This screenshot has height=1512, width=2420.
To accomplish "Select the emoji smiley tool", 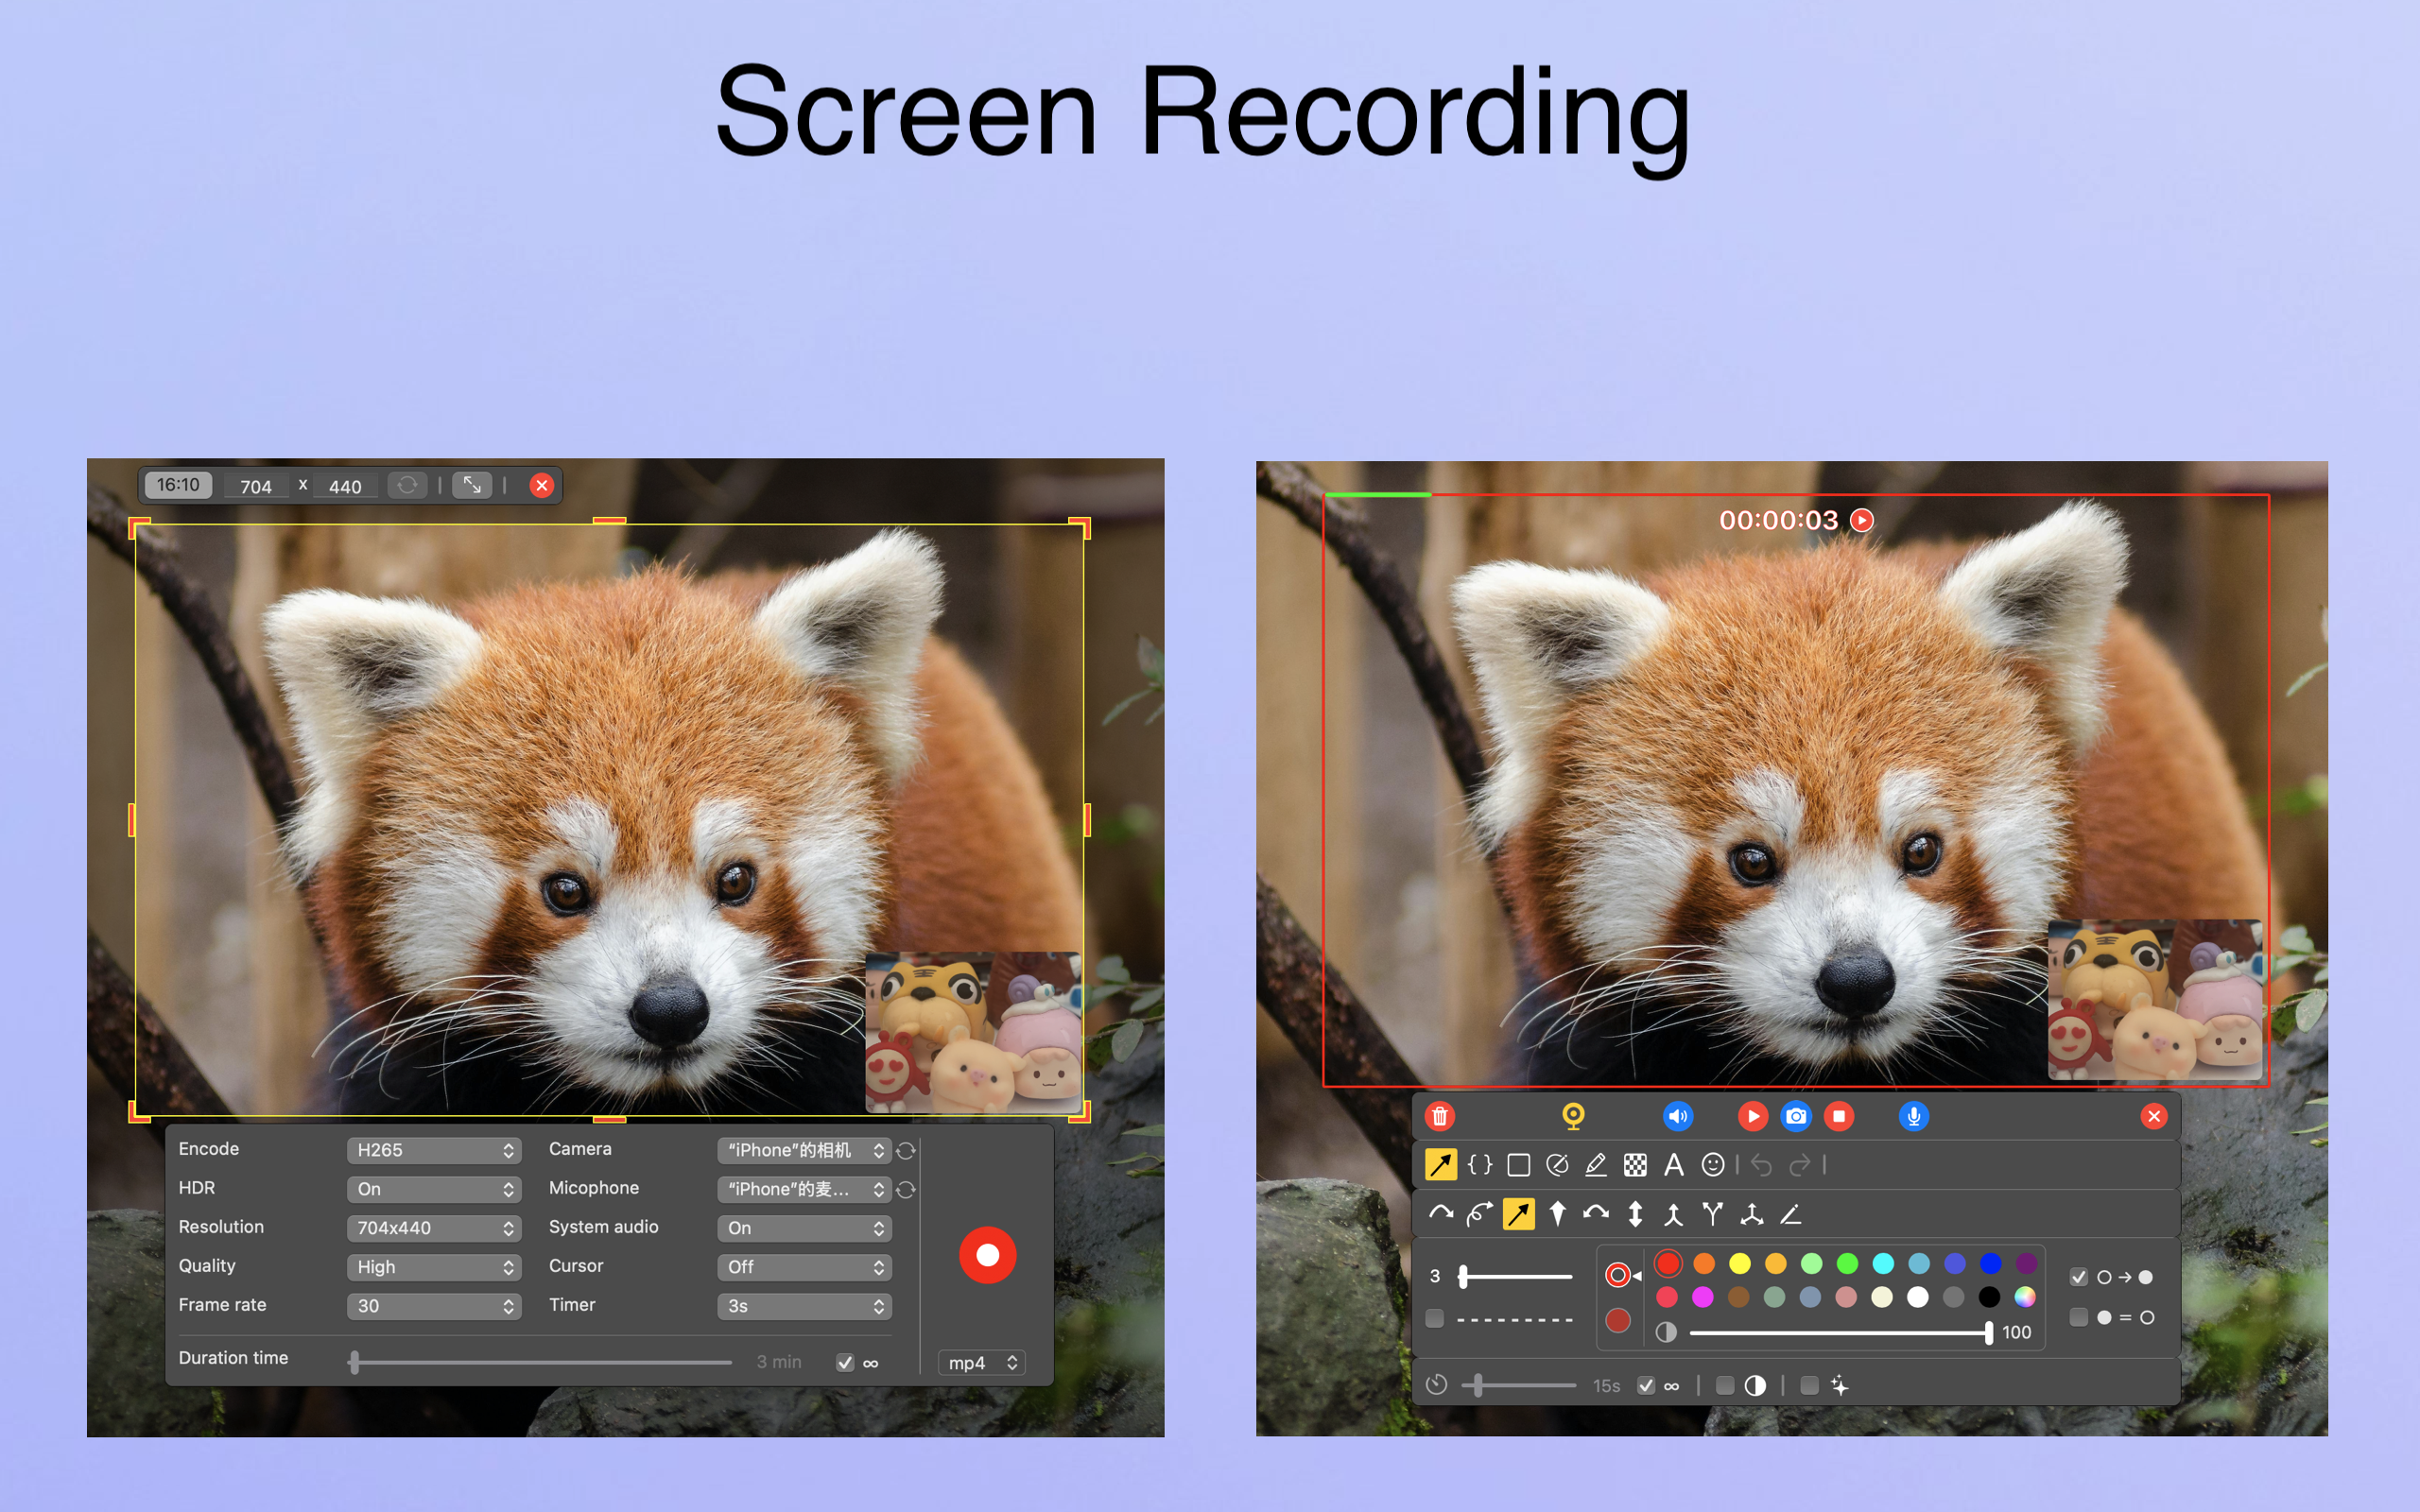I will (x=1712, y=1165).
